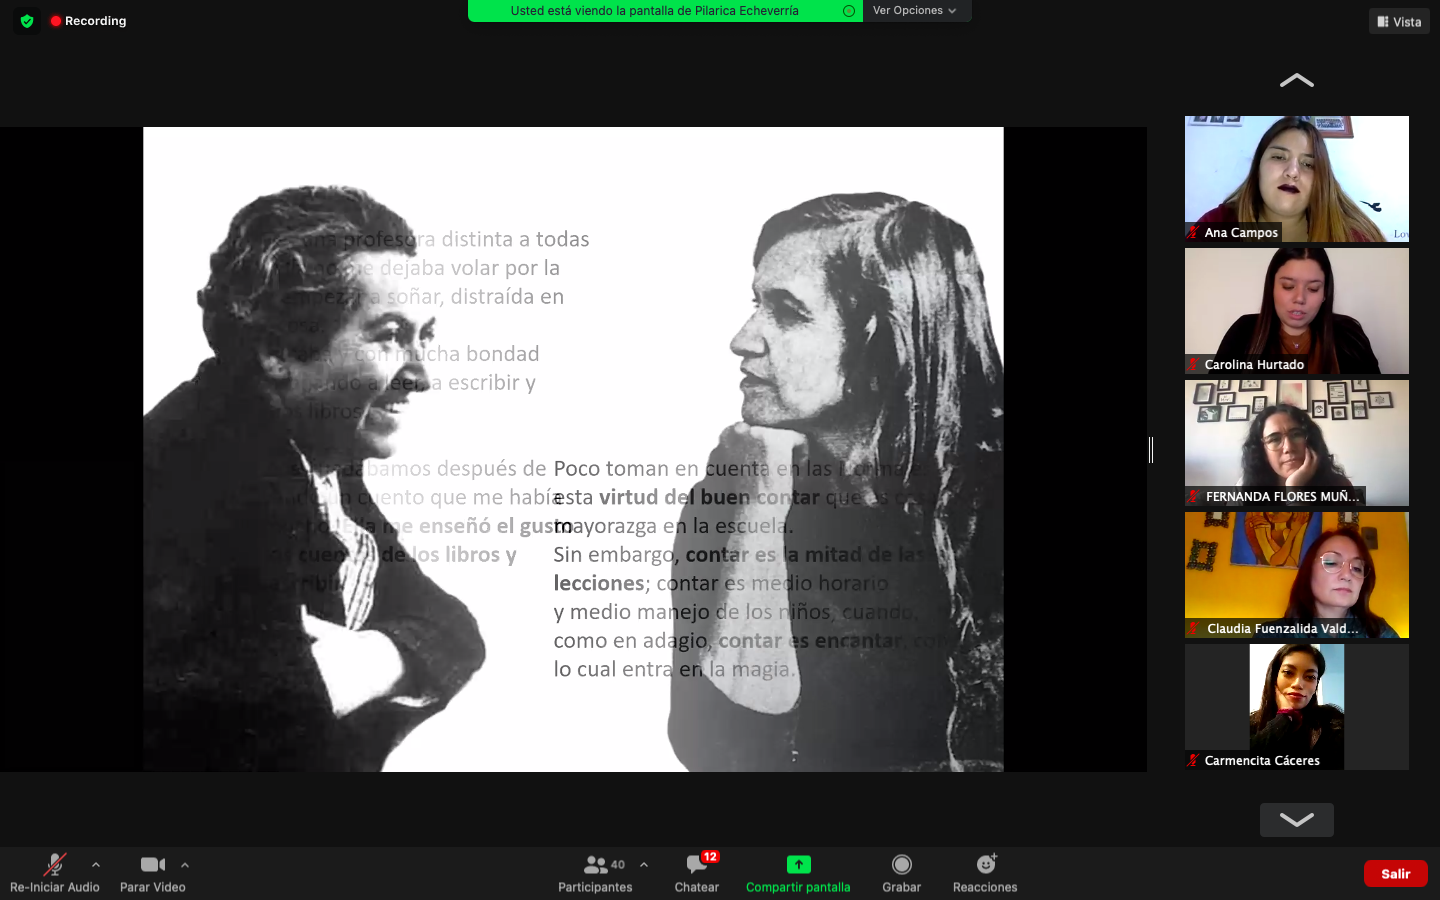
Task: Click the green encryption shield icon
Action: point(27,21)
